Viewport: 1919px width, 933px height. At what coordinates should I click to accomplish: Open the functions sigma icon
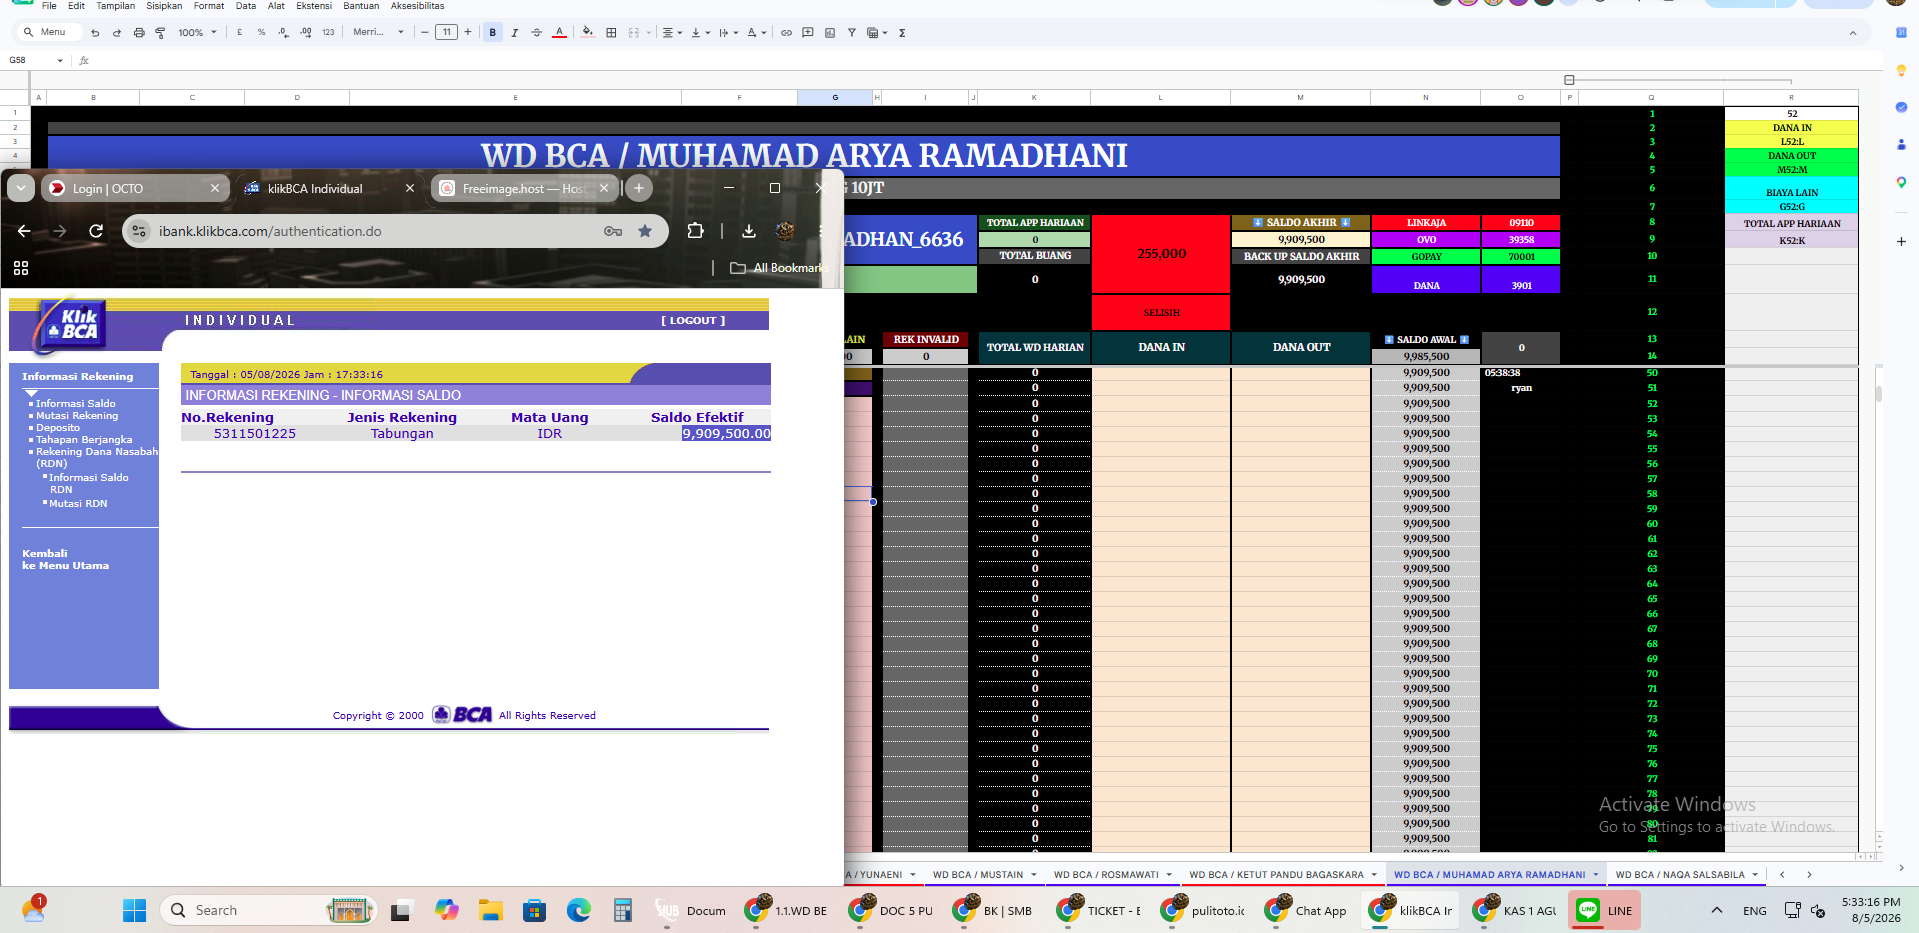point(902,33)
